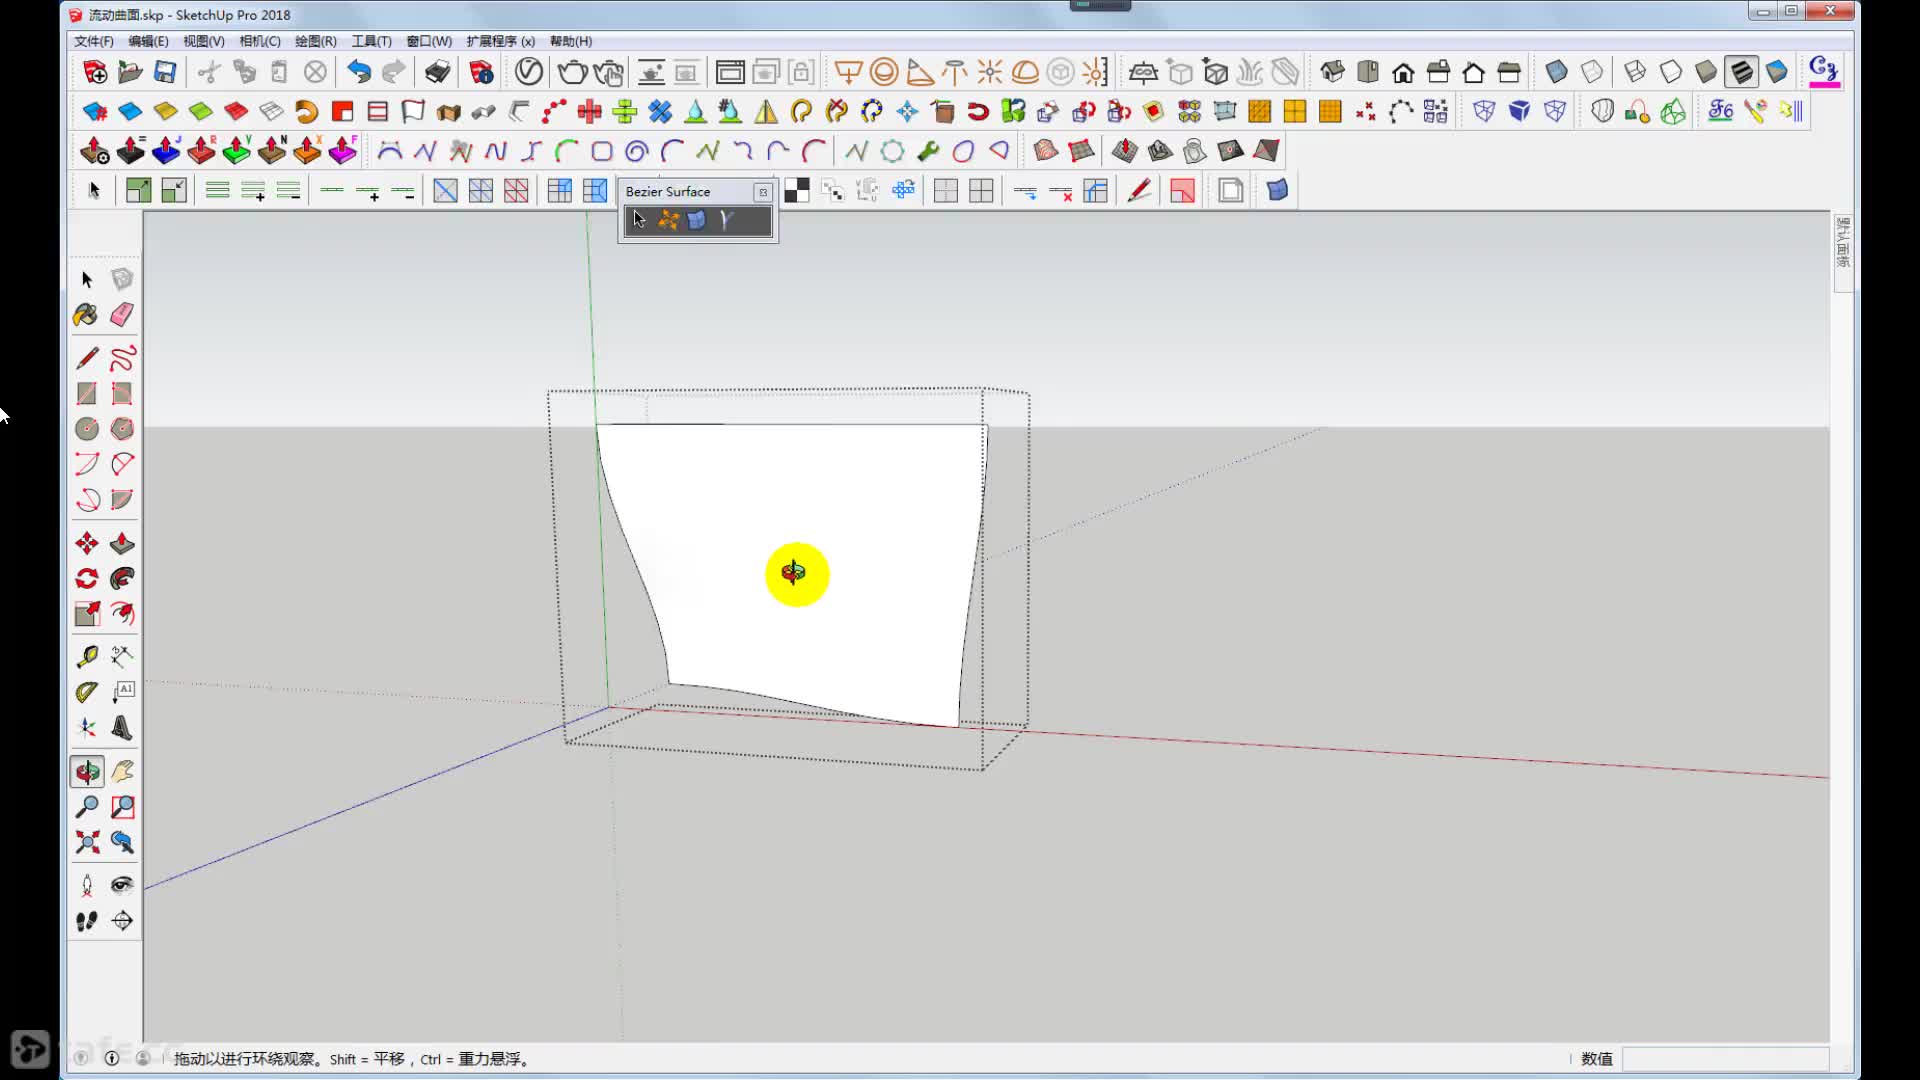Click the Make Component icon
This screenshot has width=1920, height=1080.
click(x=122, y=279)
